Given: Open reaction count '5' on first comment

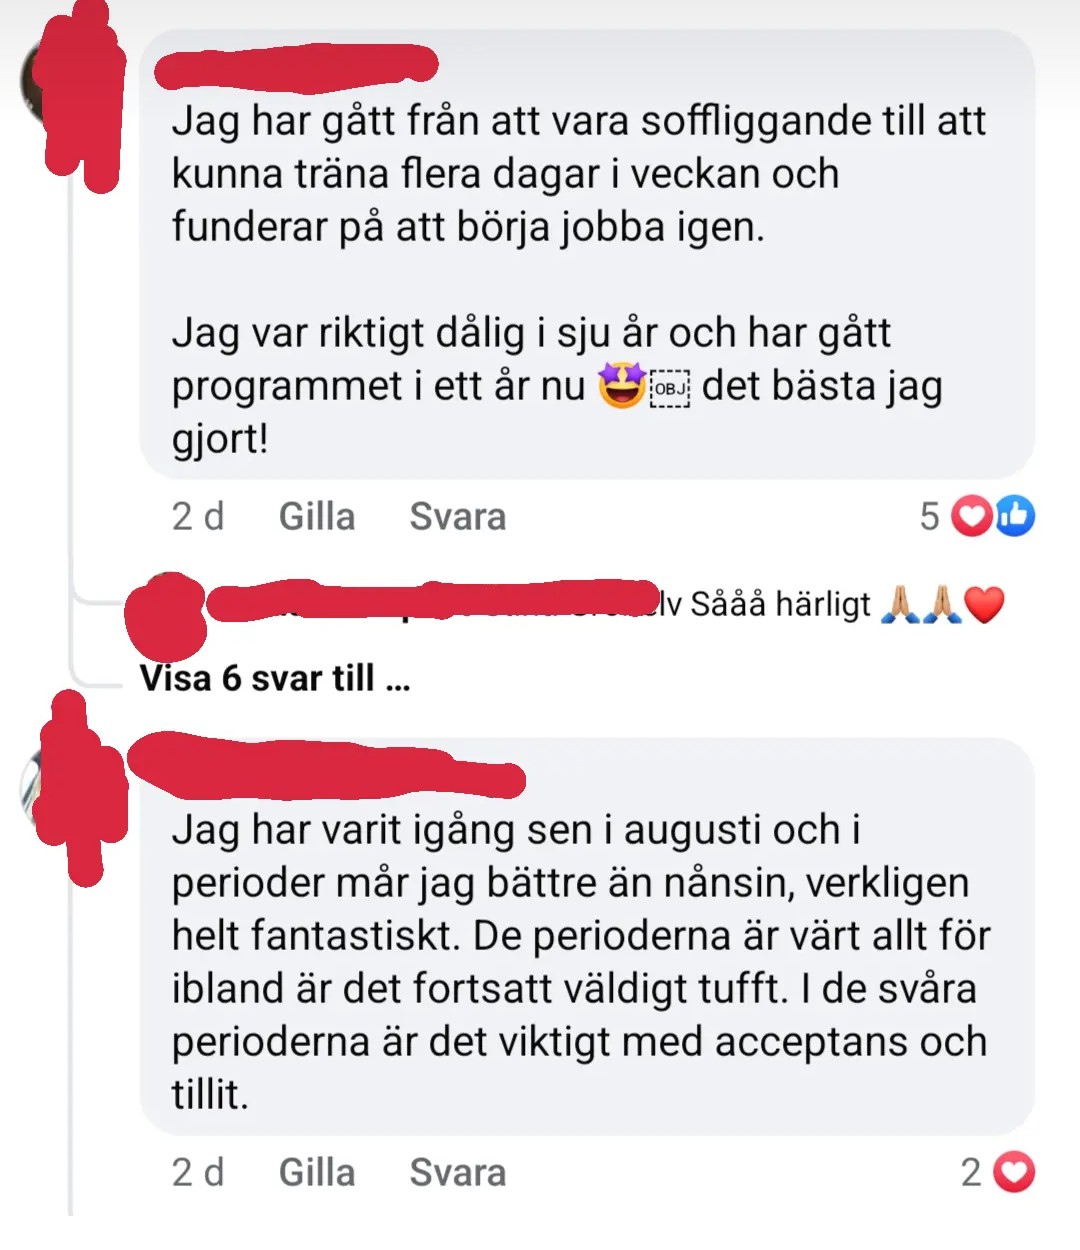Looking at the screenshot, I should (x=930, y=517).
